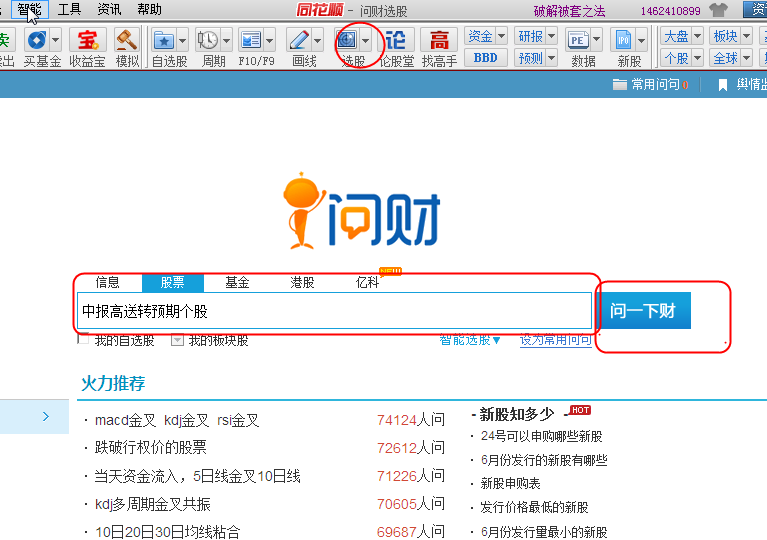Select the 画线 pencil drawing tool
767x540 pixels.
point(299,40)
